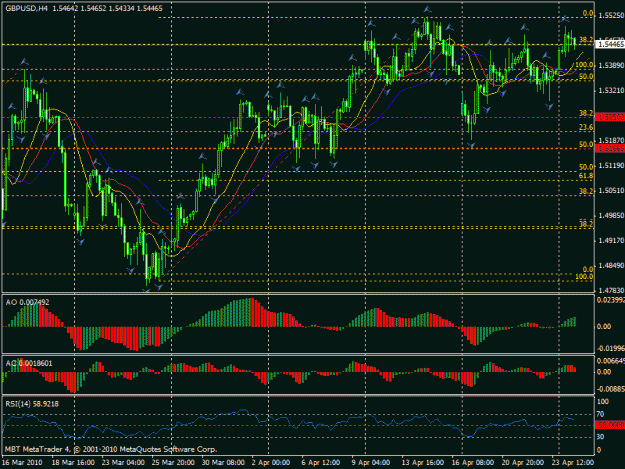This screenshot has height=469, width=625.
Task: Click the 23 Mar 04:00 time label
Action: point(123,463)
